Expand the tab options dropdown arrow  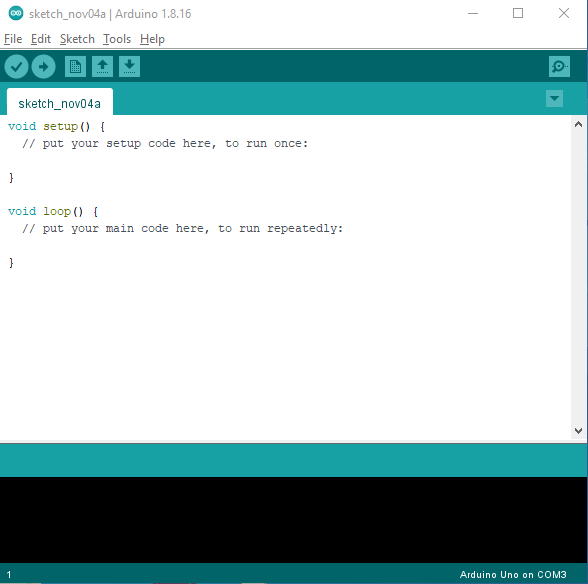(554, 99)
